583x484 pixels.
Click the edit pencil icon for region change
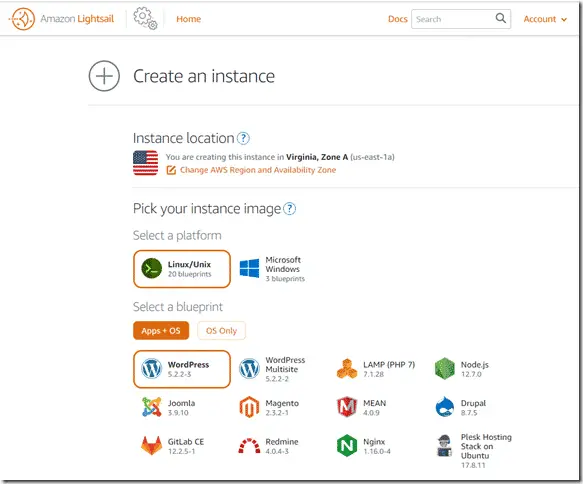(171, 170)
